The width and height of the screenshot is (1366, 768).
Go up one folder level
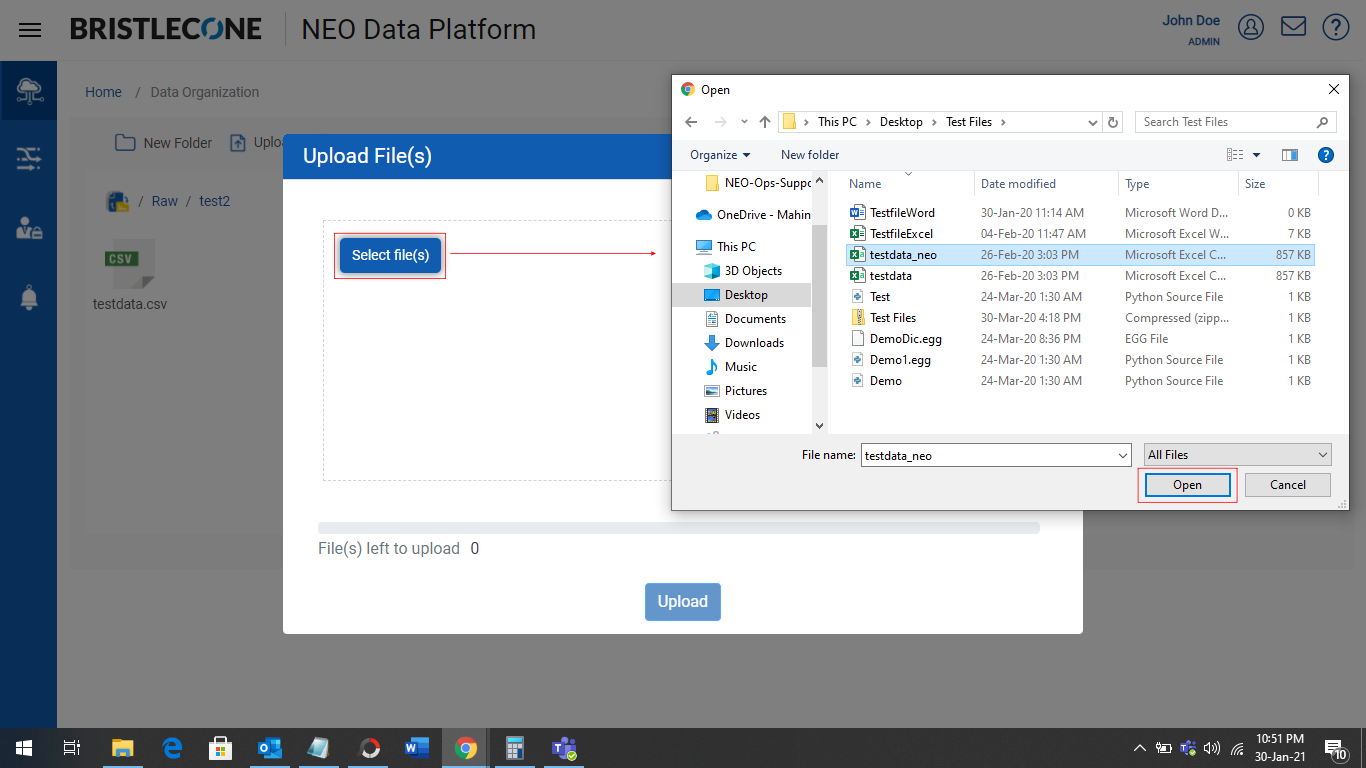coord(765,122)
